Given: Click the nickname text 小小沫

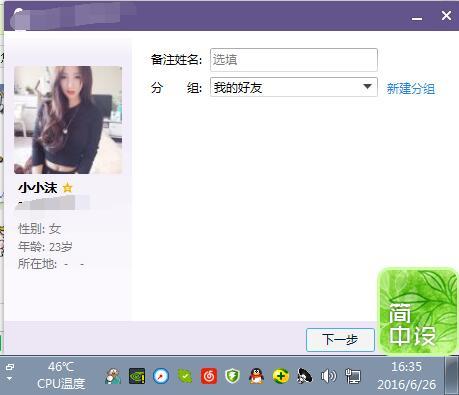Looking at the screenshot, I should point(38,188).
